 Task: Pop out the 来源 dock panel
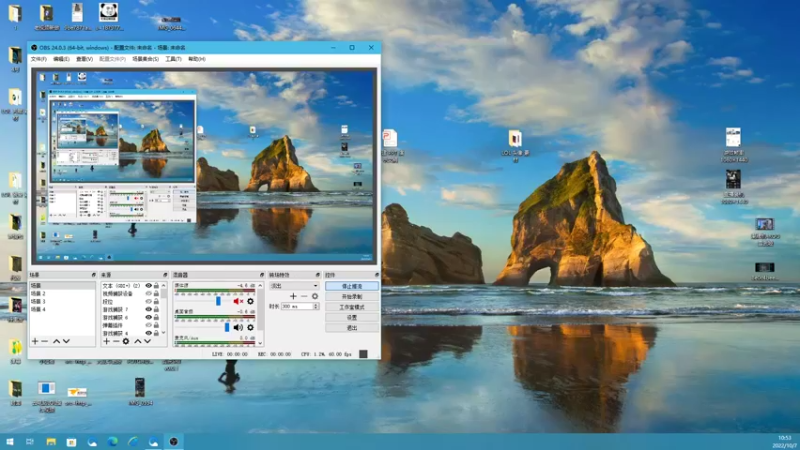click(x=165, y=275)
